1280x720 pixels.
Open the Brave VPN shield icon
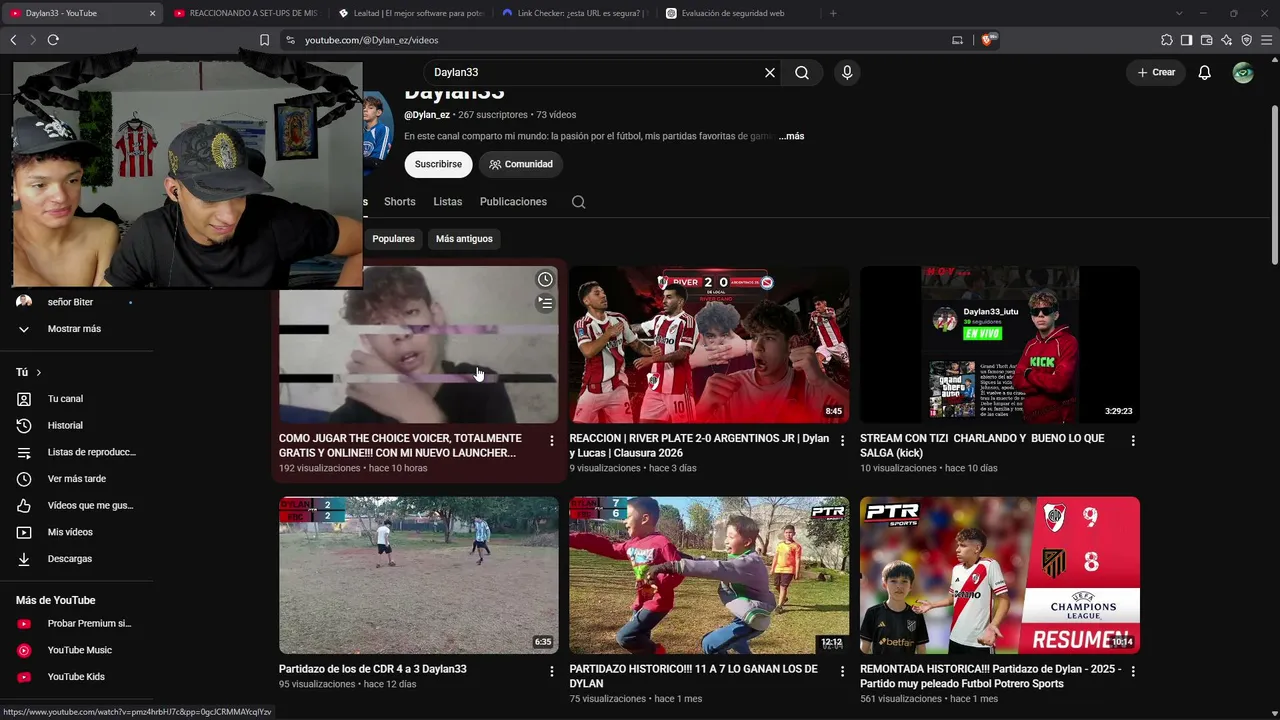pyautogui.click(x=1246, y=40)
